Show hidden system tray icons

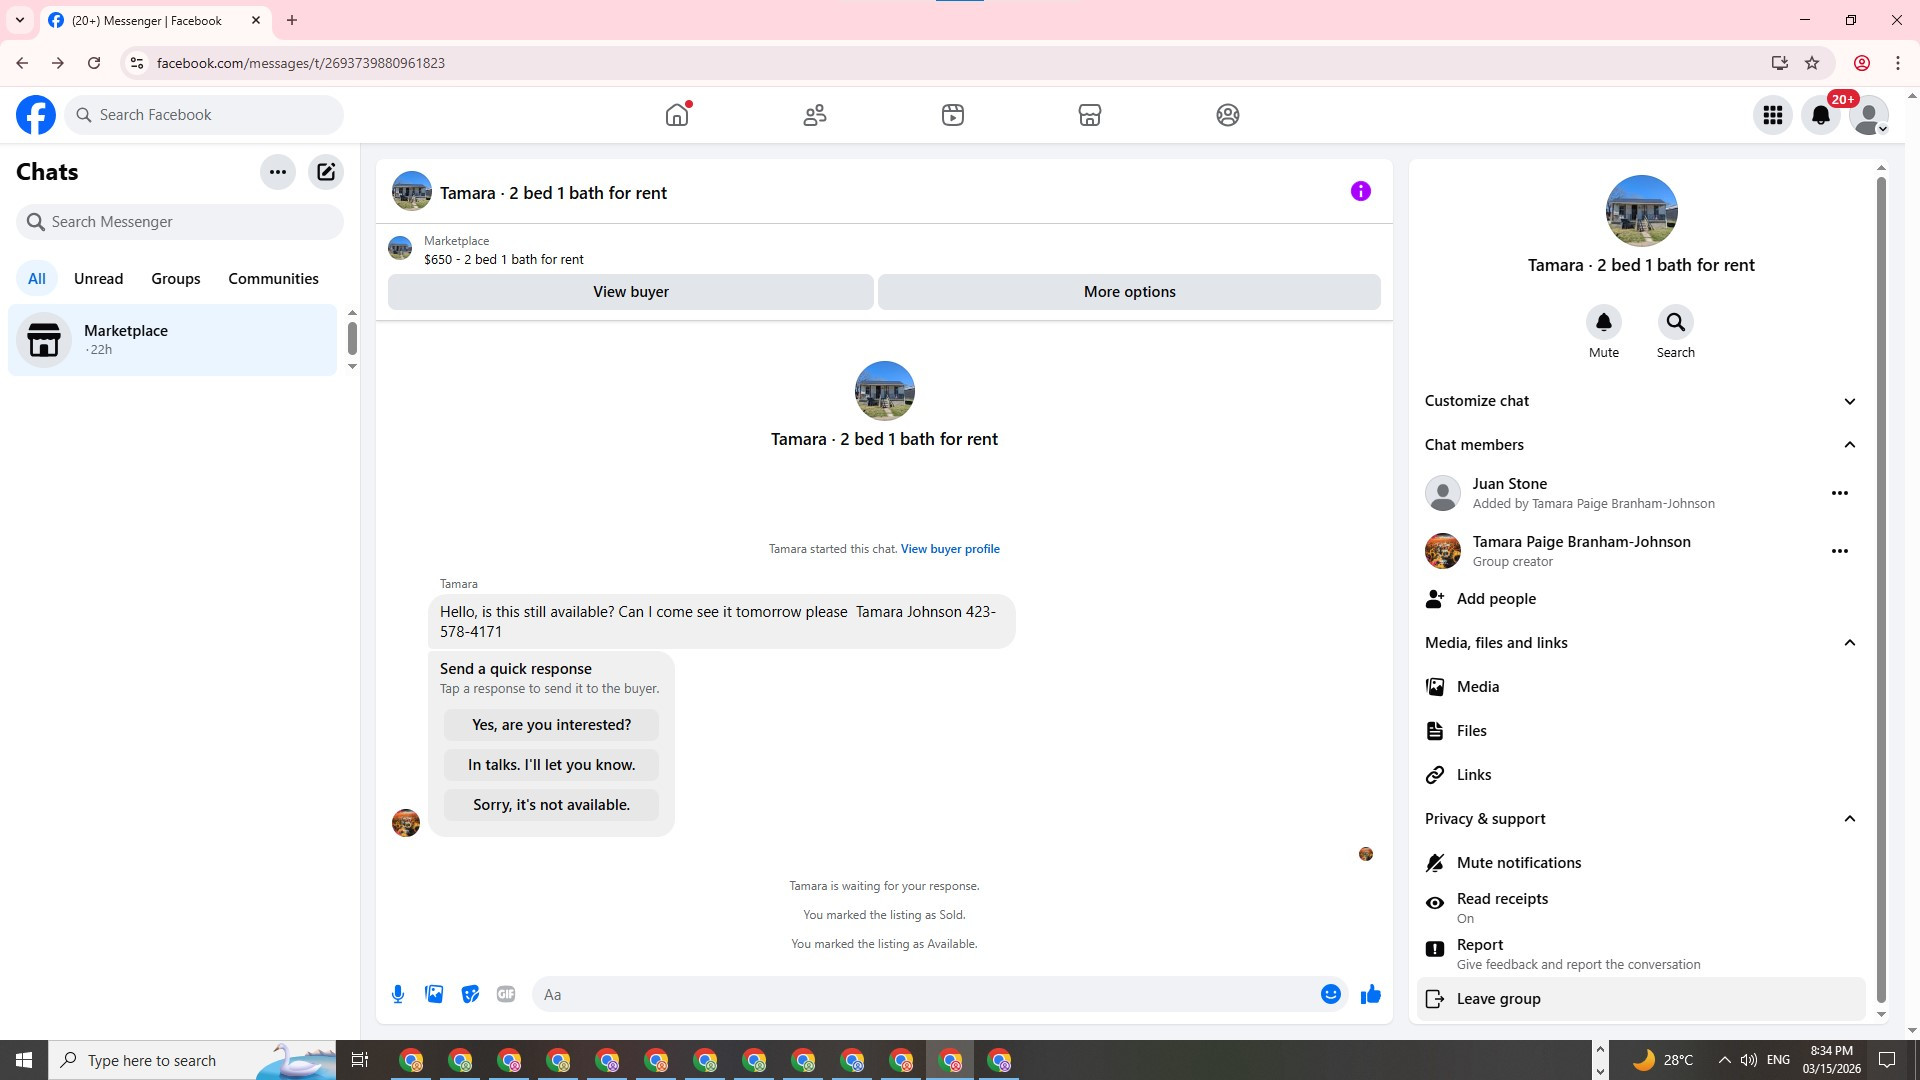[1724, 1060]
